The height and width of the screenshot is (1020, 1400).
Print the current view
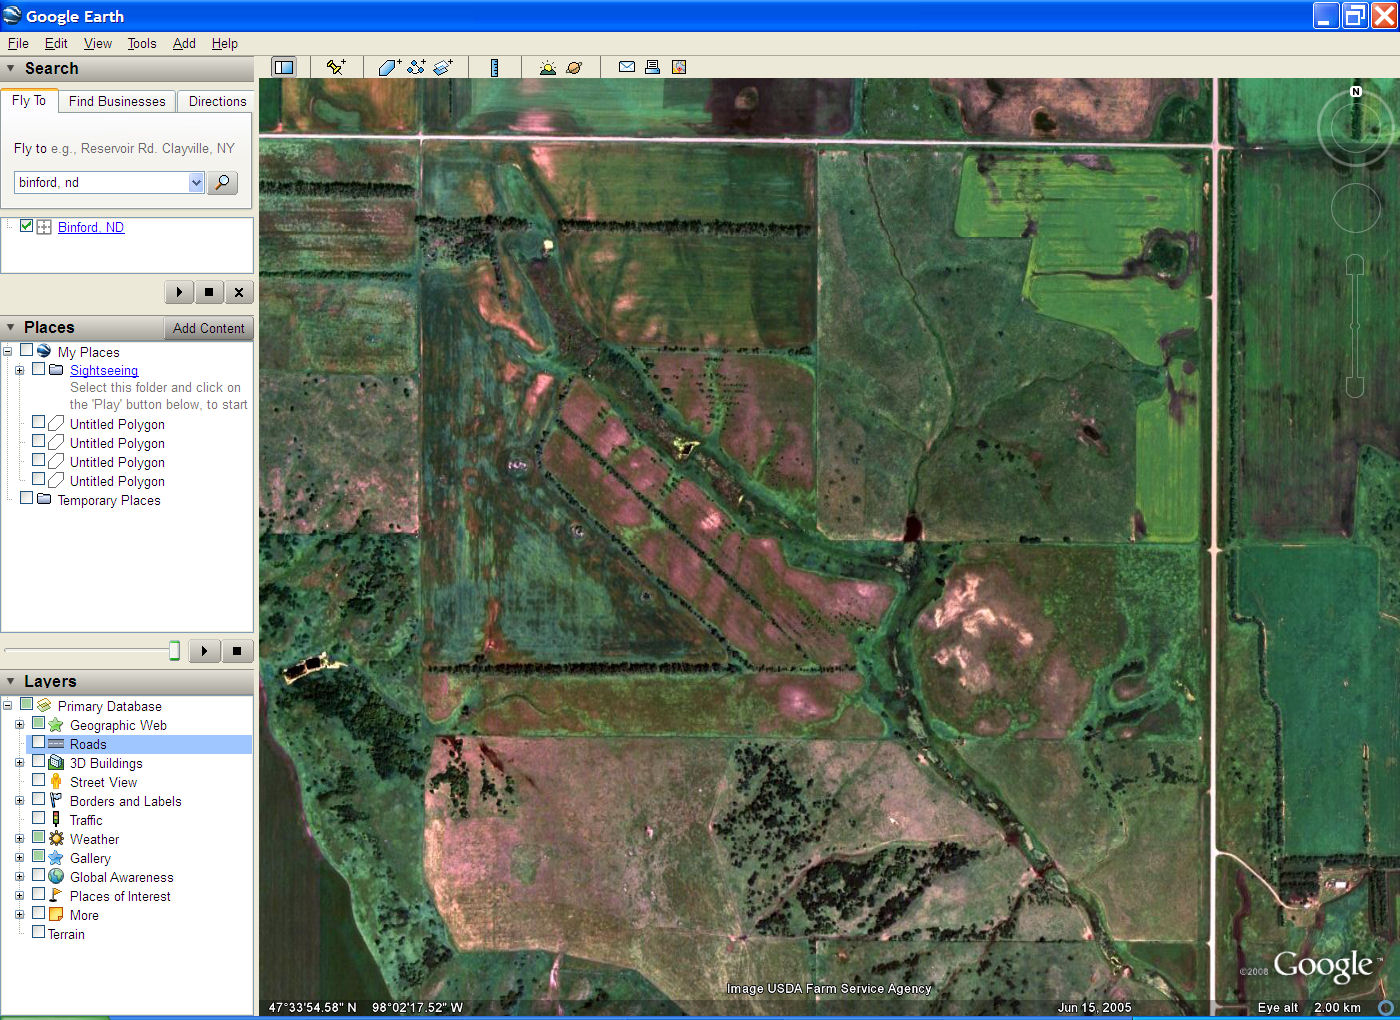coord(652,67)
